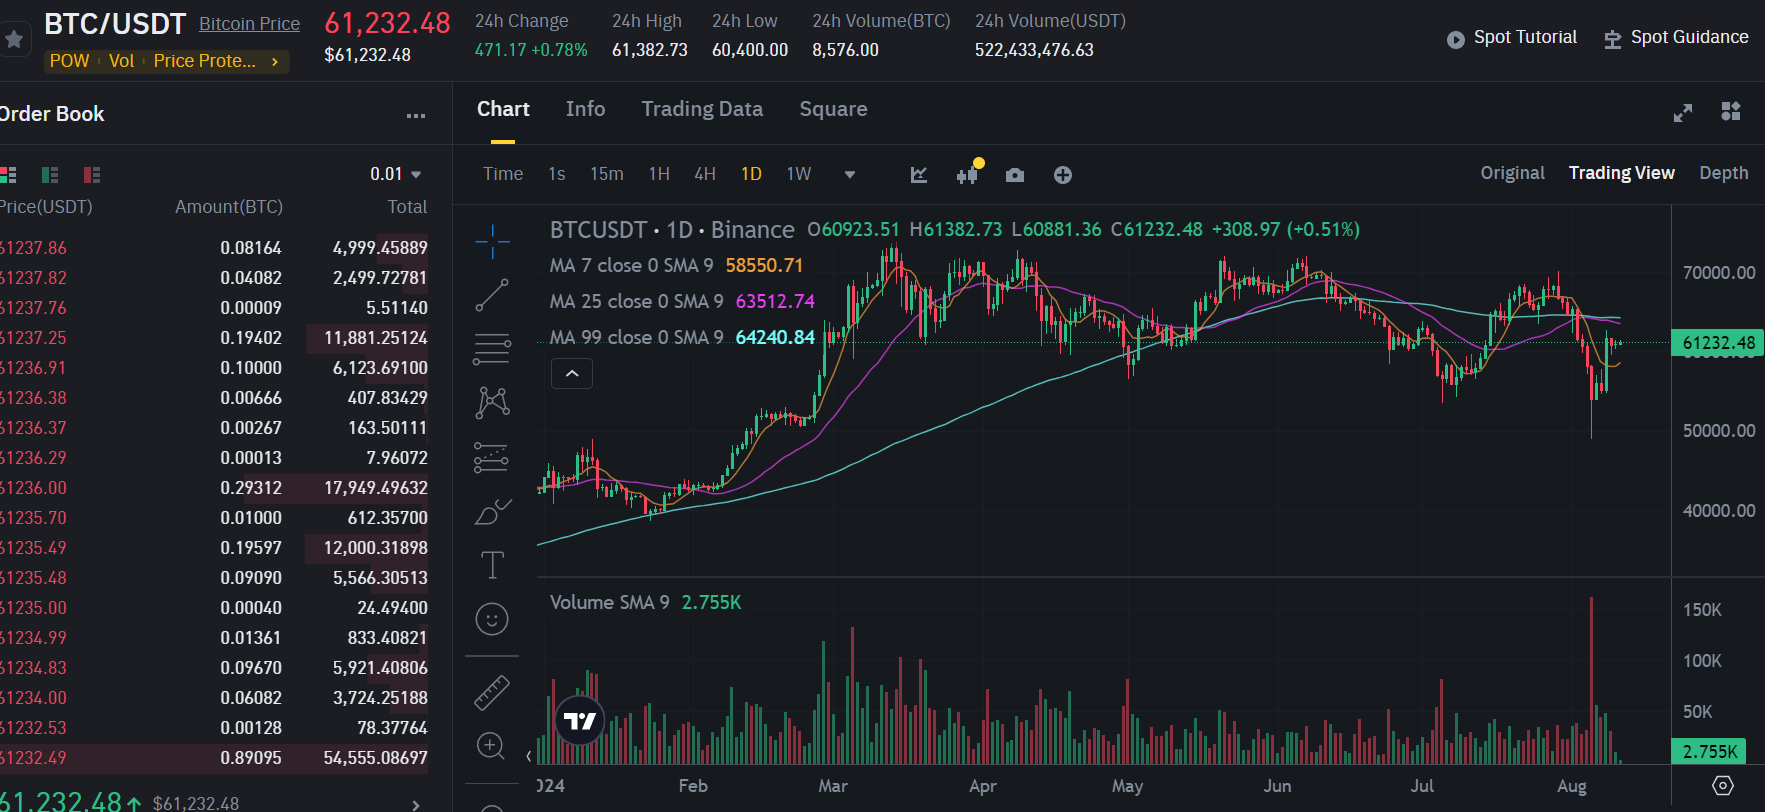Open the emoji icons tool

point(492,619)
